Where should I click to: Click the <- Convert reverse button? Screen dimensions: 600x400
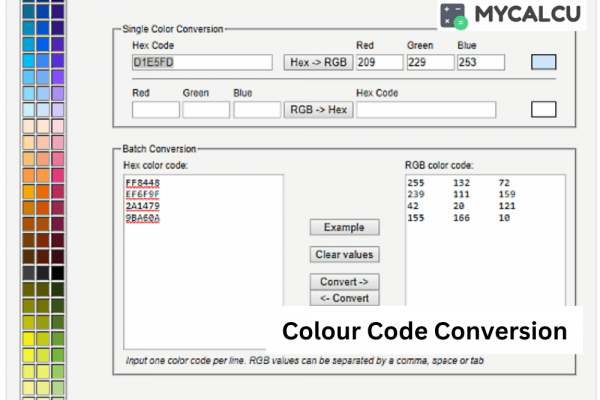tap(344, 298)
